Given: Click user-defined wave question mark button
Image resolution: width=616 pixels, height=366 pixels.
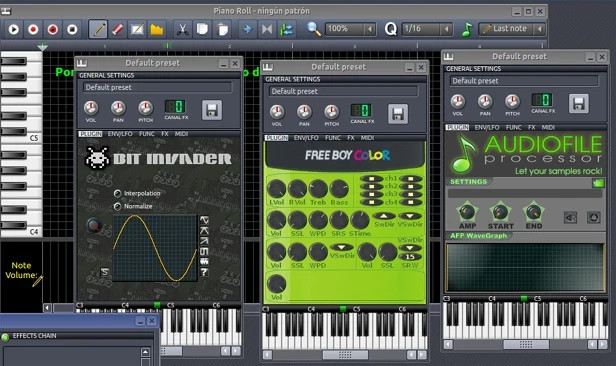Looking at the screenshot, I should point(204,272).
